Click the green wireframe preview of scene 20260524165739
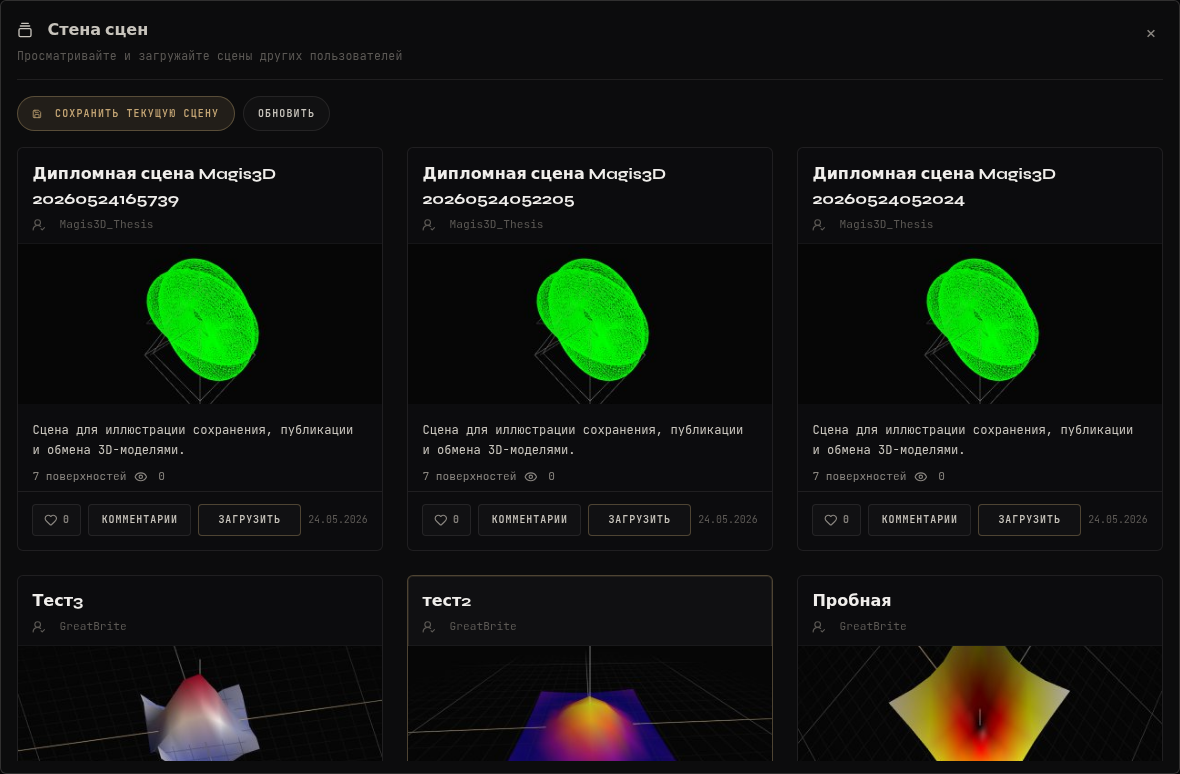 click(x=200, y=324)
